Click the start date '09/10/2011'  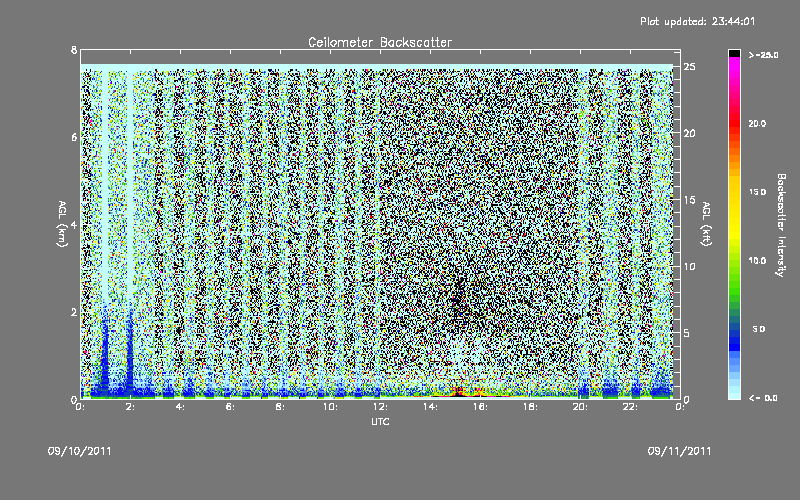tap(80, 451)
